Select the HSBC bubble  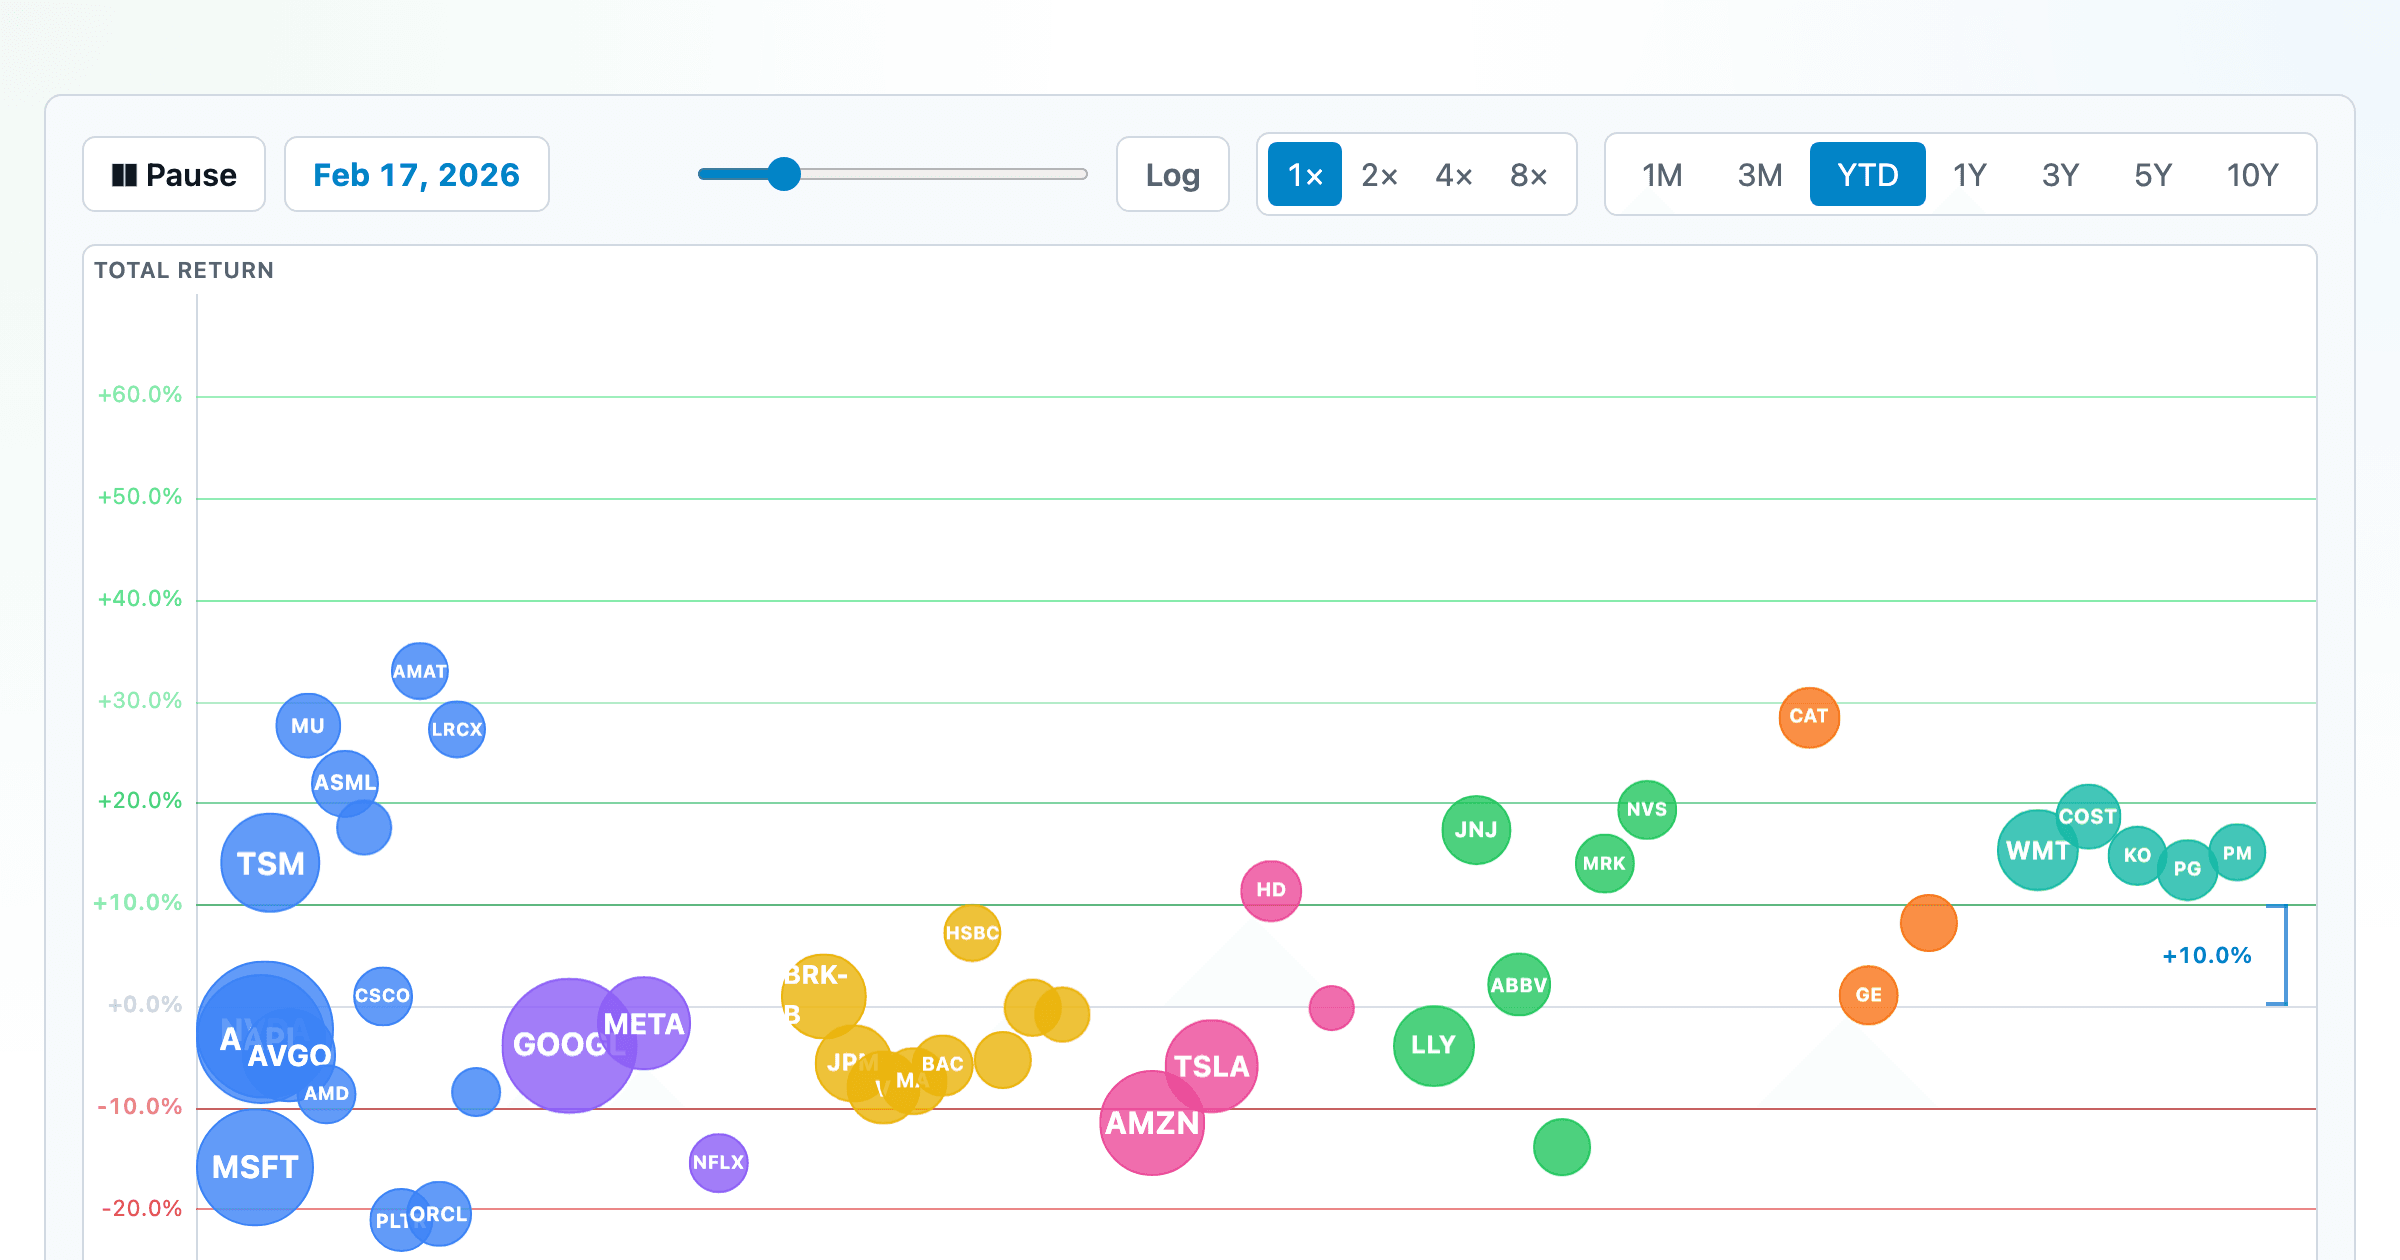972,933
